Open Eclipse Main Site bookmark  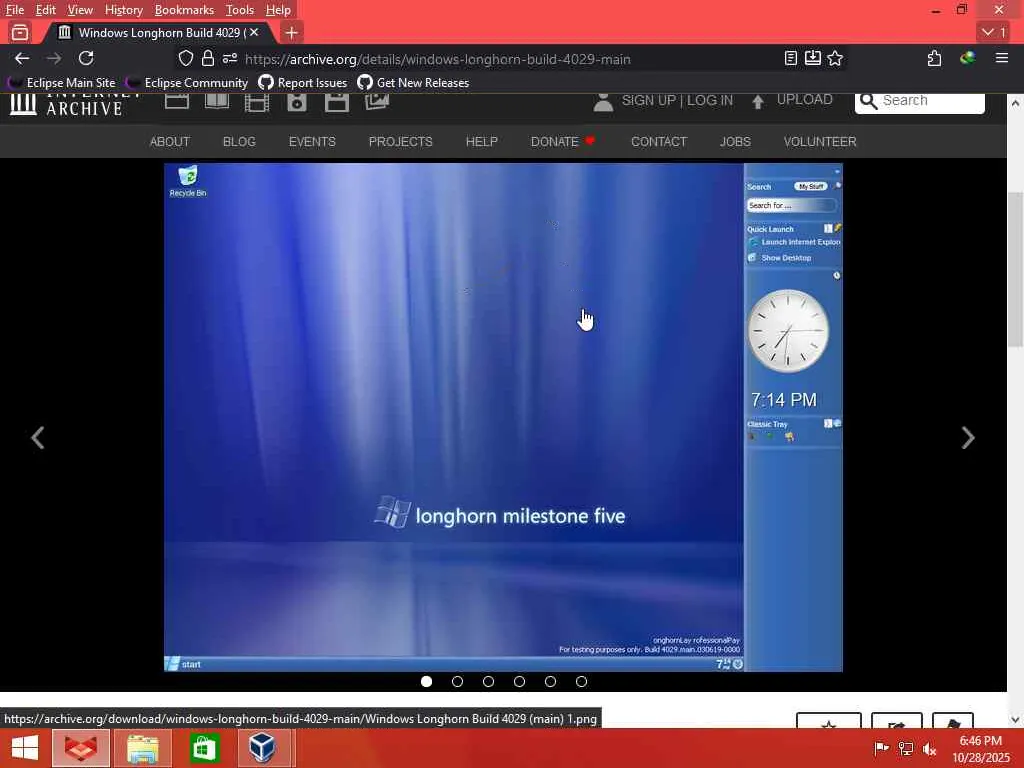[61, 83]
